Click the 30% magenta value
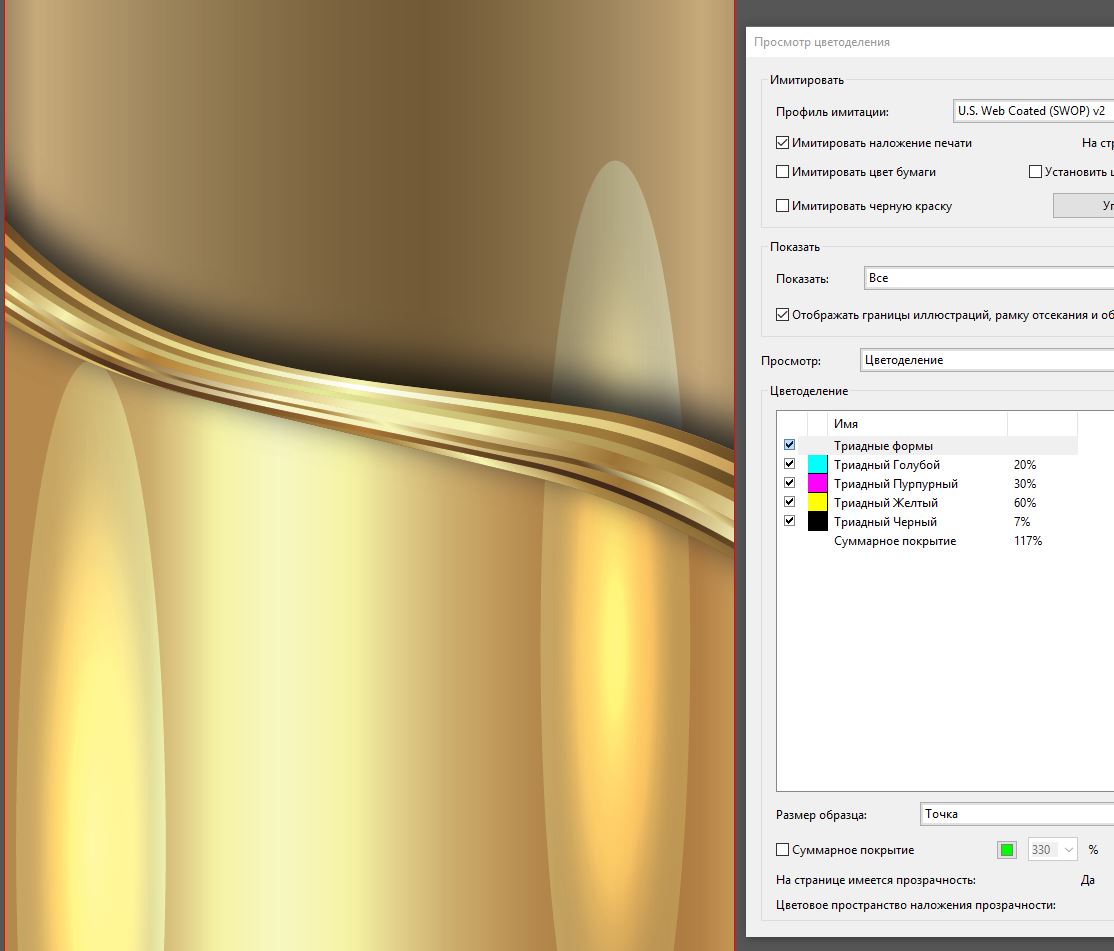Image resolution: width=1114 pixels, height=951 pixels. pyautogui.click(x=1024, y=484)
